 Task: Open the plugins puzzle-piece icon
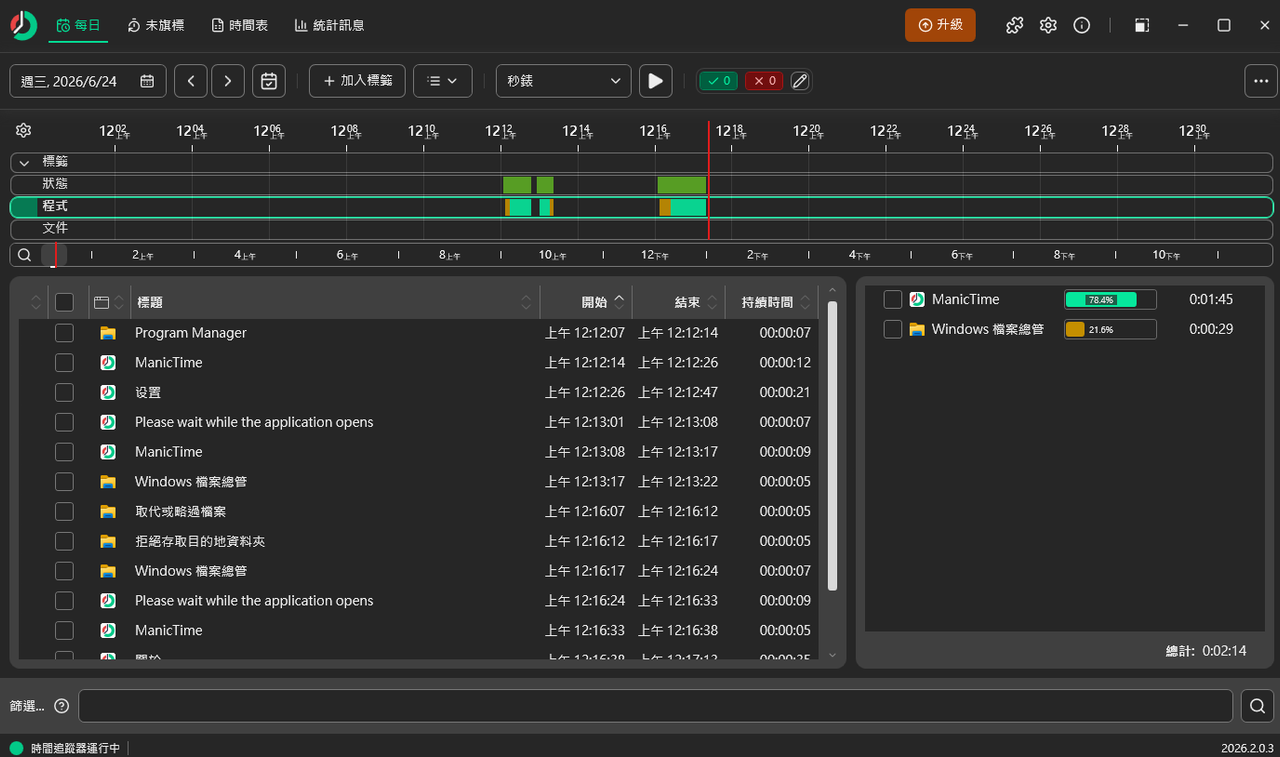tap(1014, 25)
